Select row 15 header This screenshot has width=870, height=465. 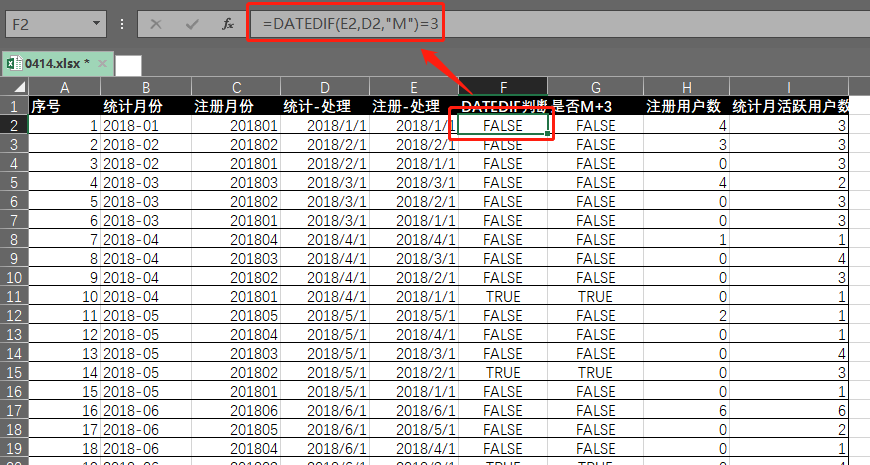tap(14, 372)
